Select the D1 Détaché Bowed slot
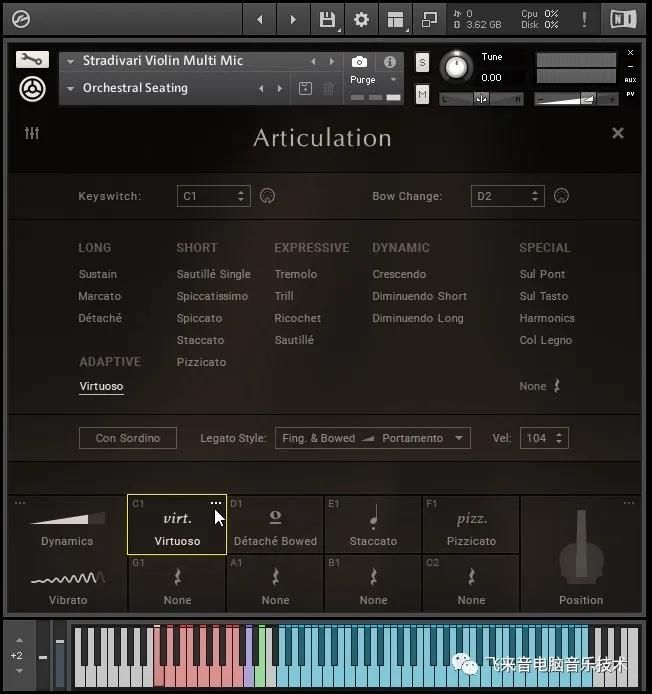The width and height of the screenshot is (652, 694). point(275,524)
